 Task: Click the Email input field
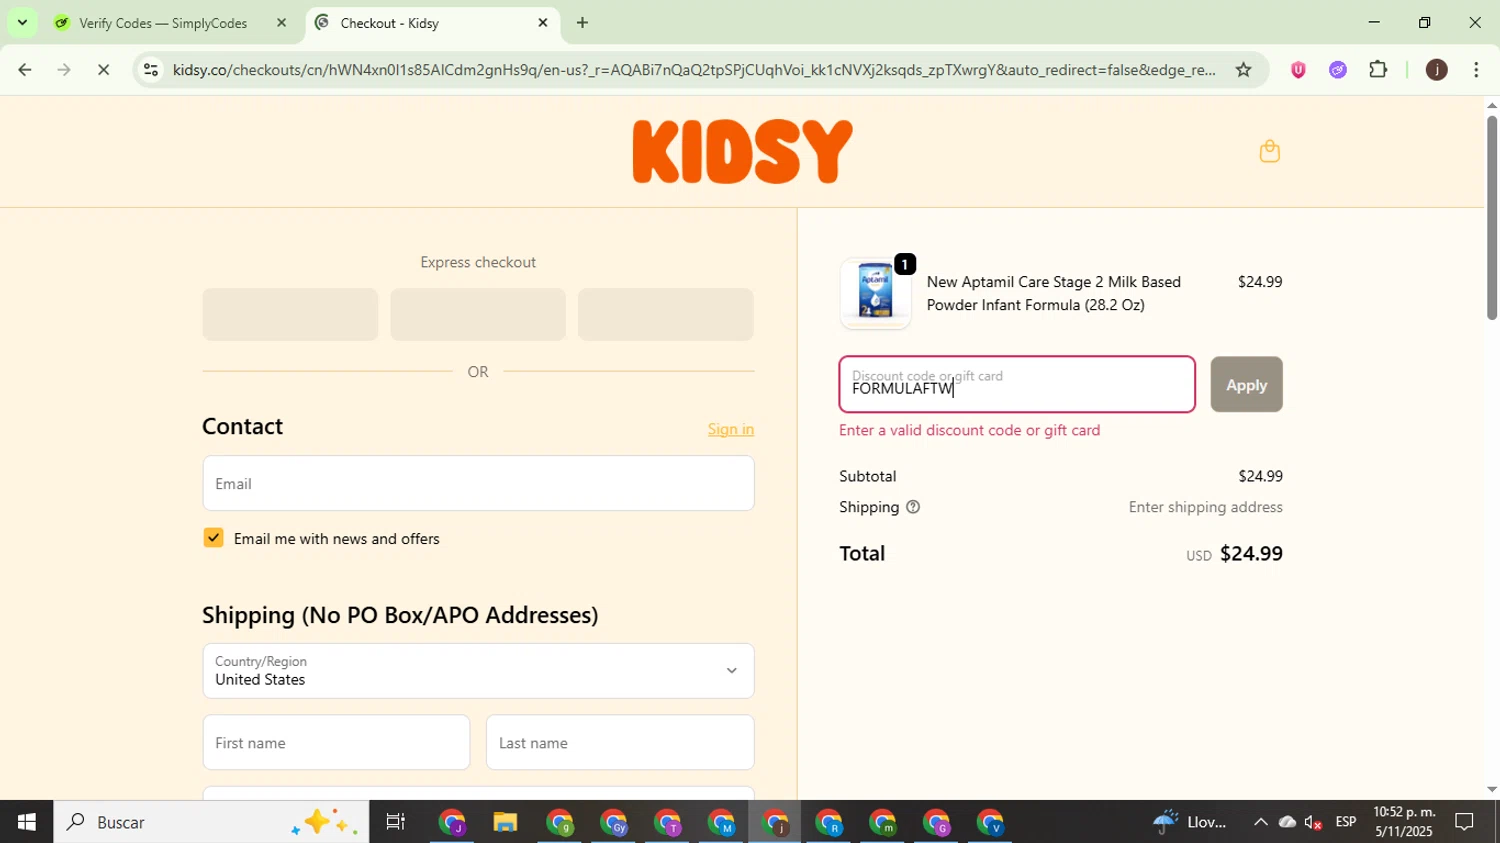[478, 483]
